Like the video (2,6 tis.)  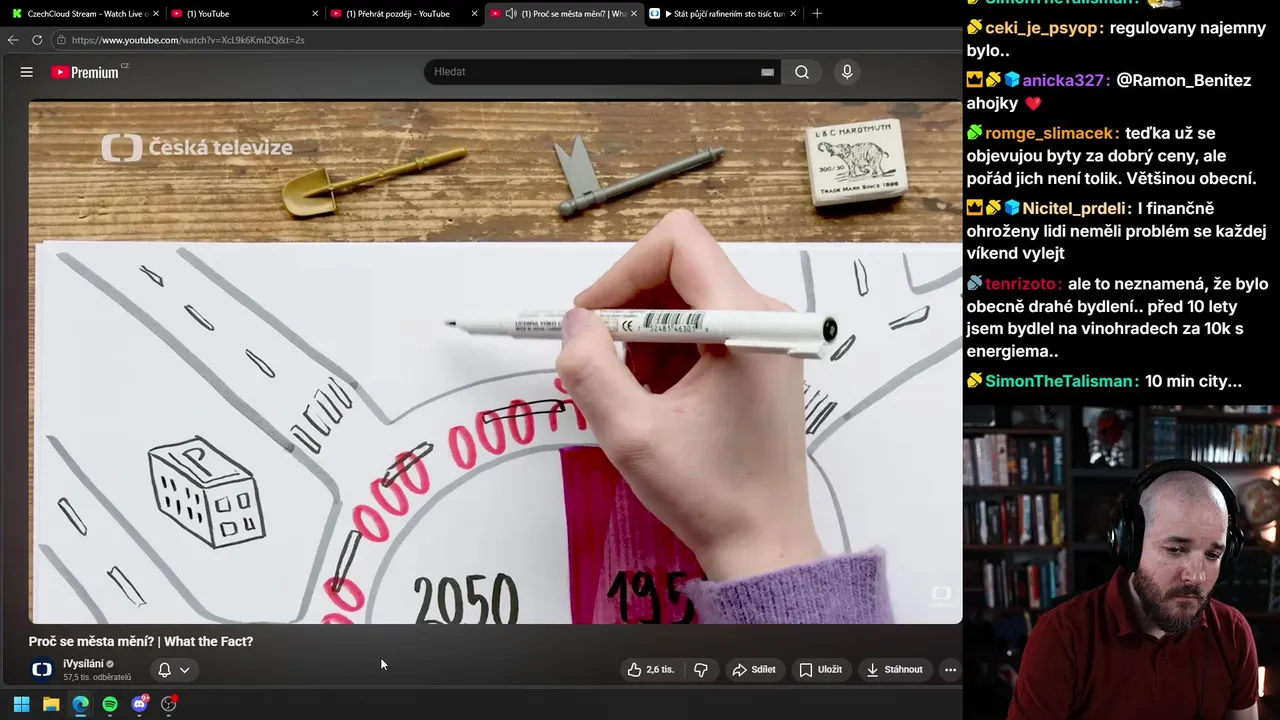pyautogui.click(x=651, y=670)
